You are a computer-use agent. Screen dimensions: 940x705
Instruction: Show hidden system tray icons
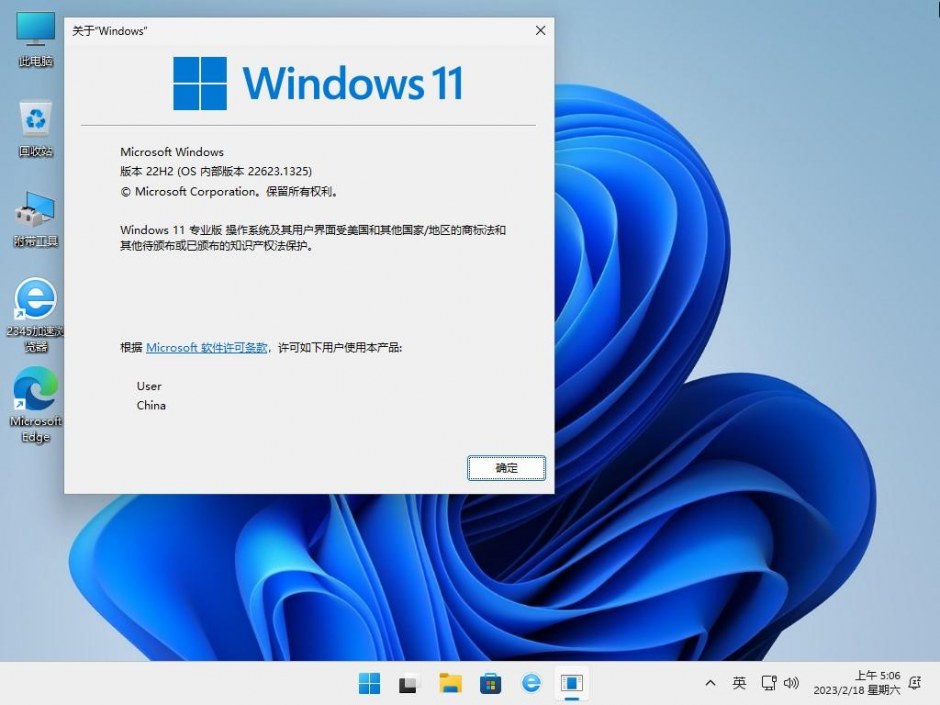click(x=710, y=683)
